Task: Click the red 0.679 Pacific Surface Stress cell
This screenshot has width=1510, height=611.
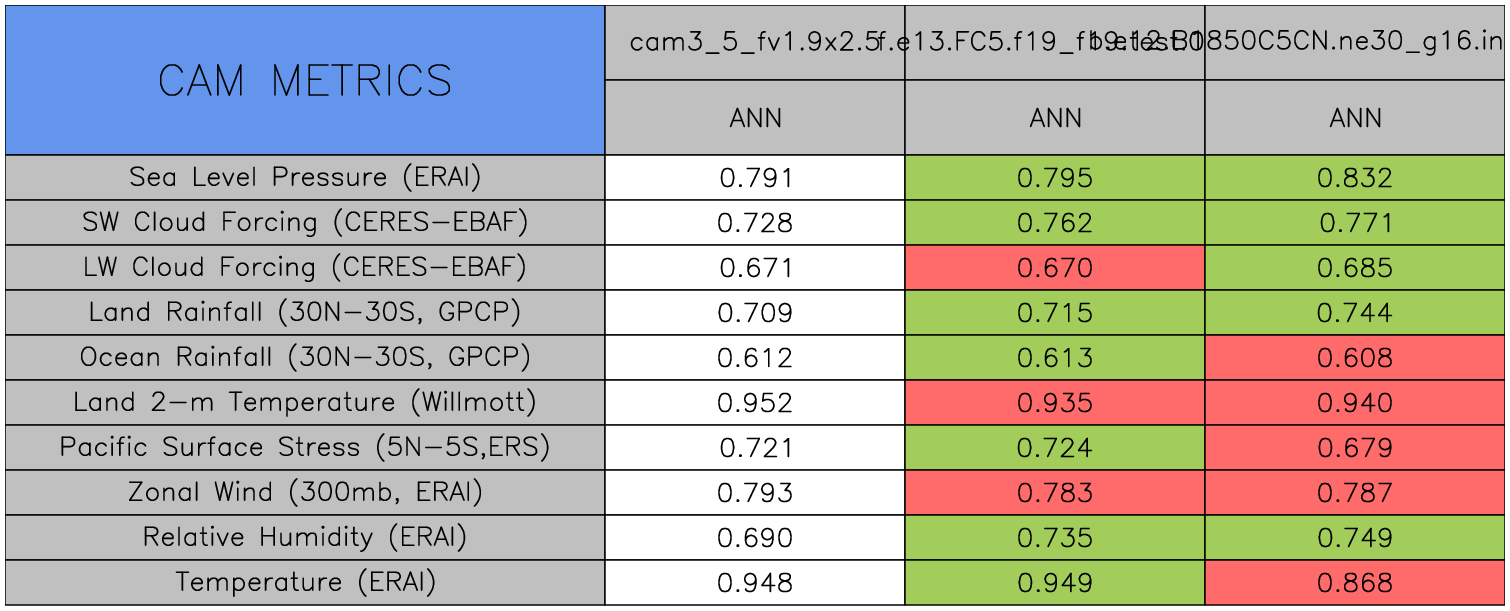Action: 1355,448
